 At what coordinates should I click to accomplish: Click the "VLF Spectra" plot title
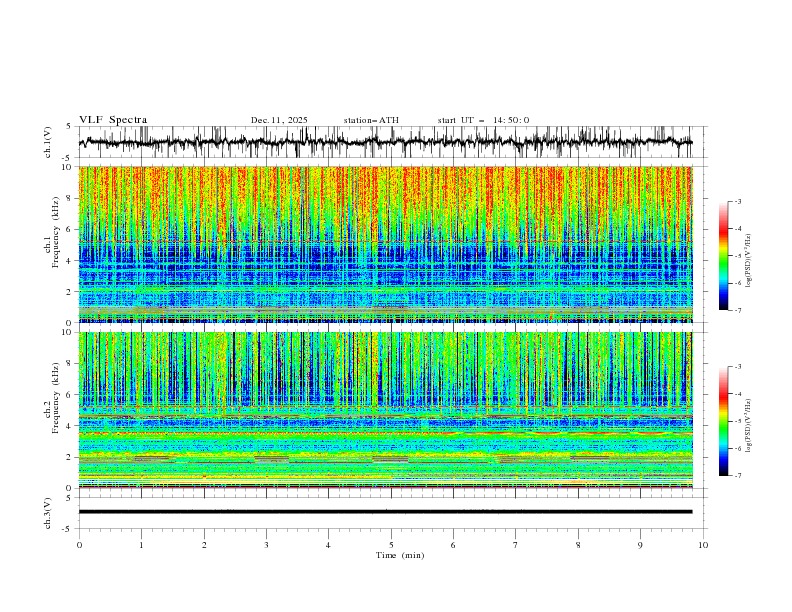[x=113, y=120]
